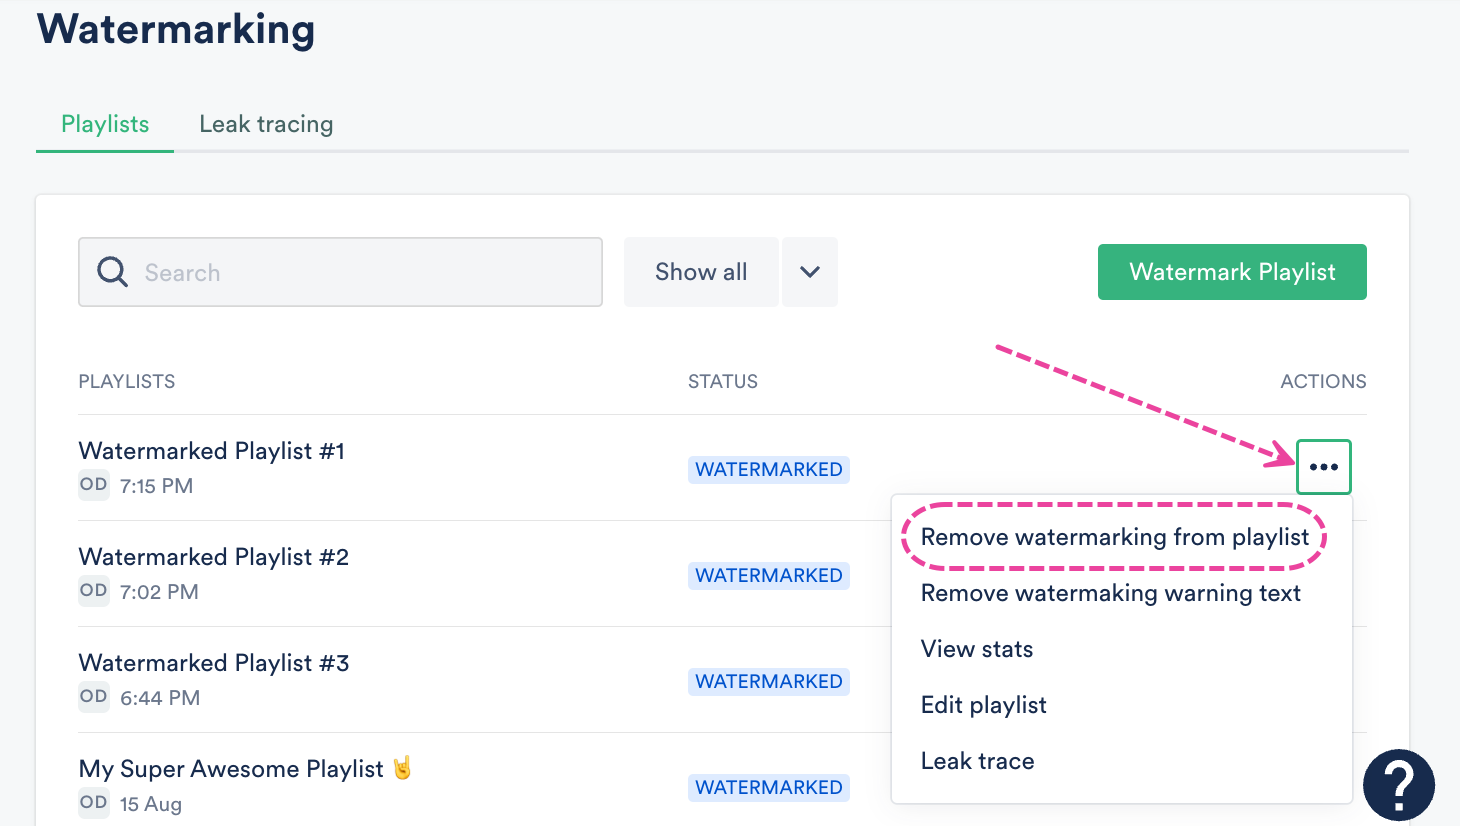Select Leak trace menu entry

977,761
